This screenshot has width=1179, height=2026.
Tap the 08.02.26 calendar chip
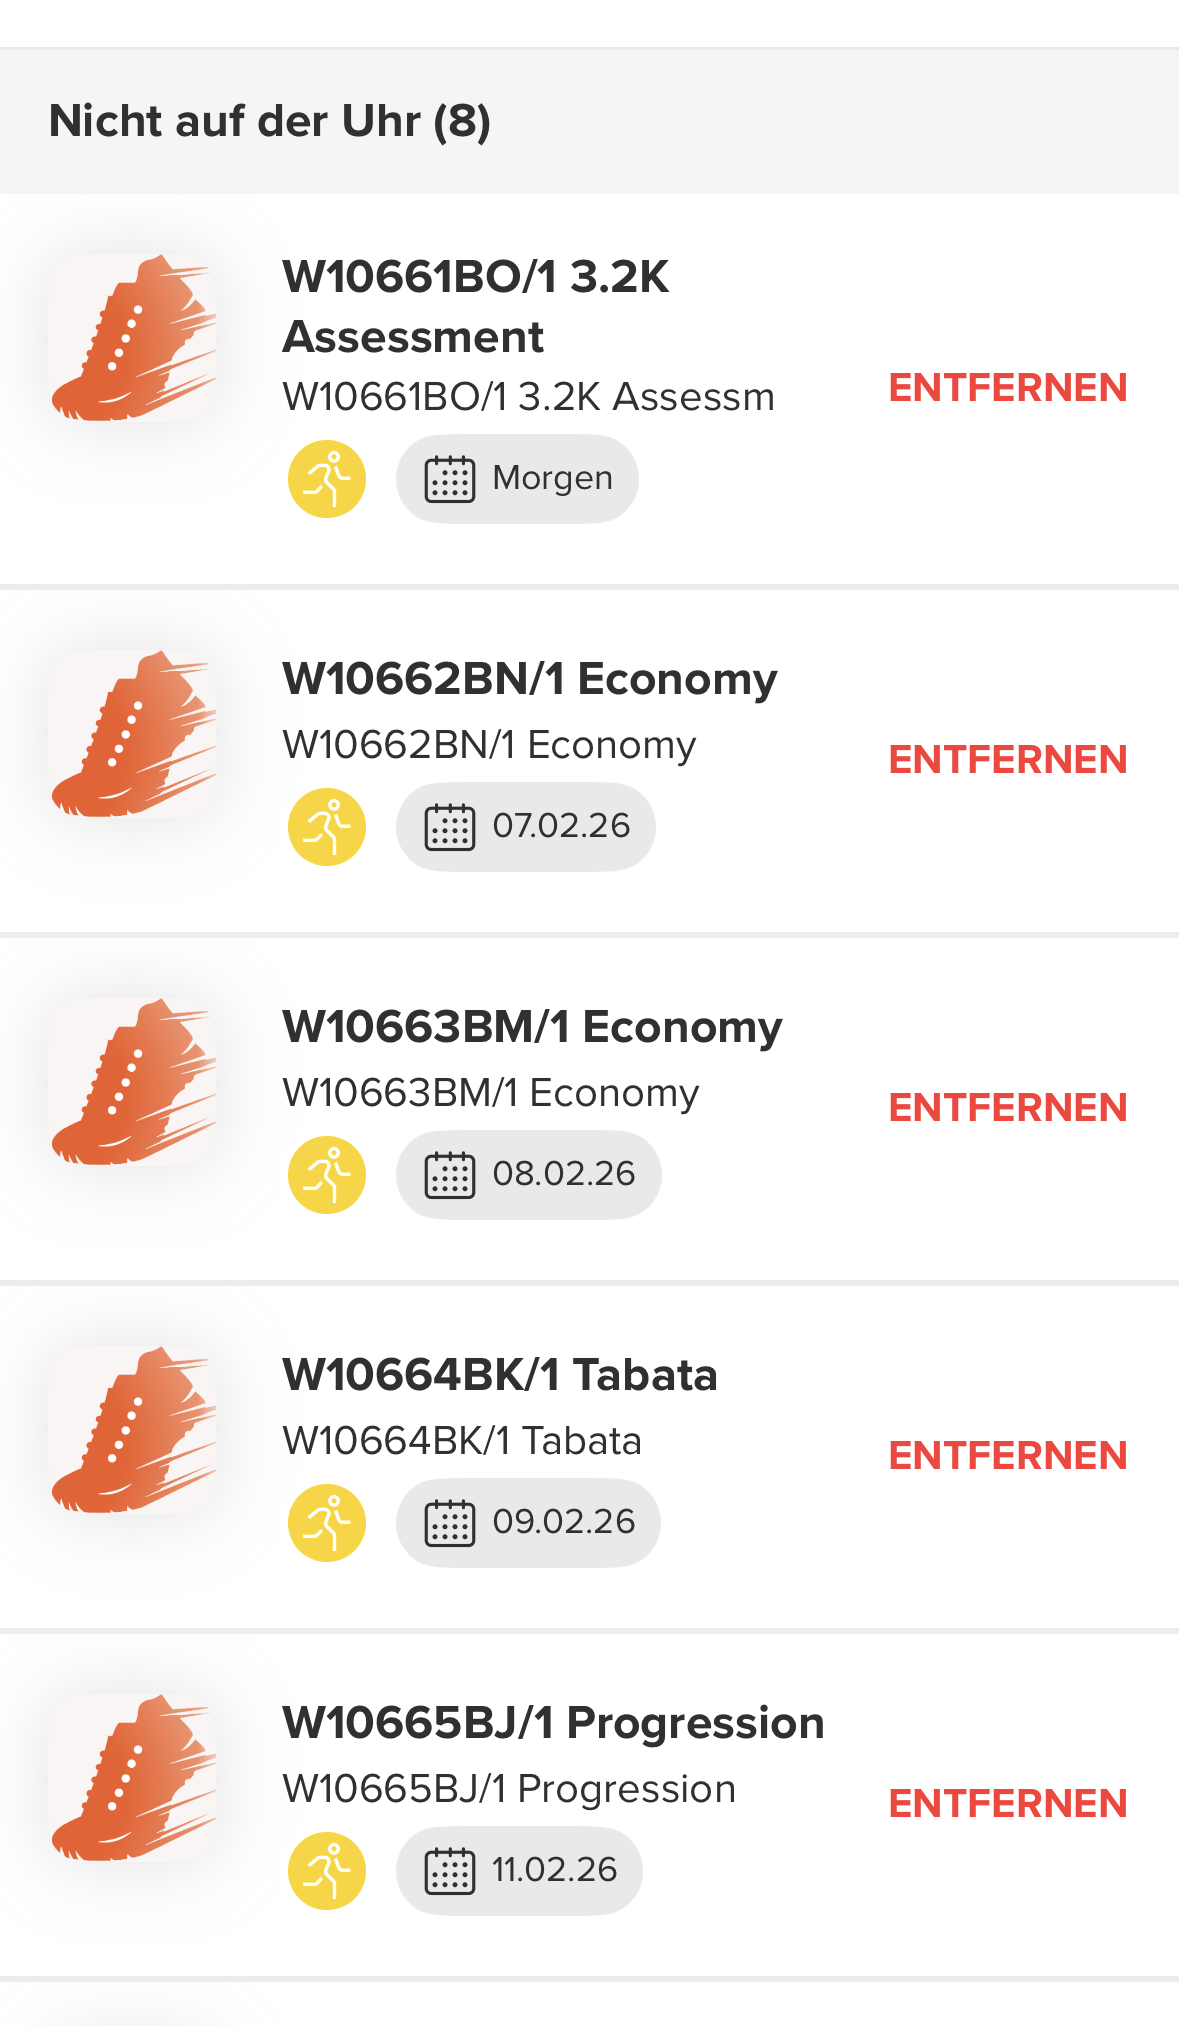pos(528,1175)
